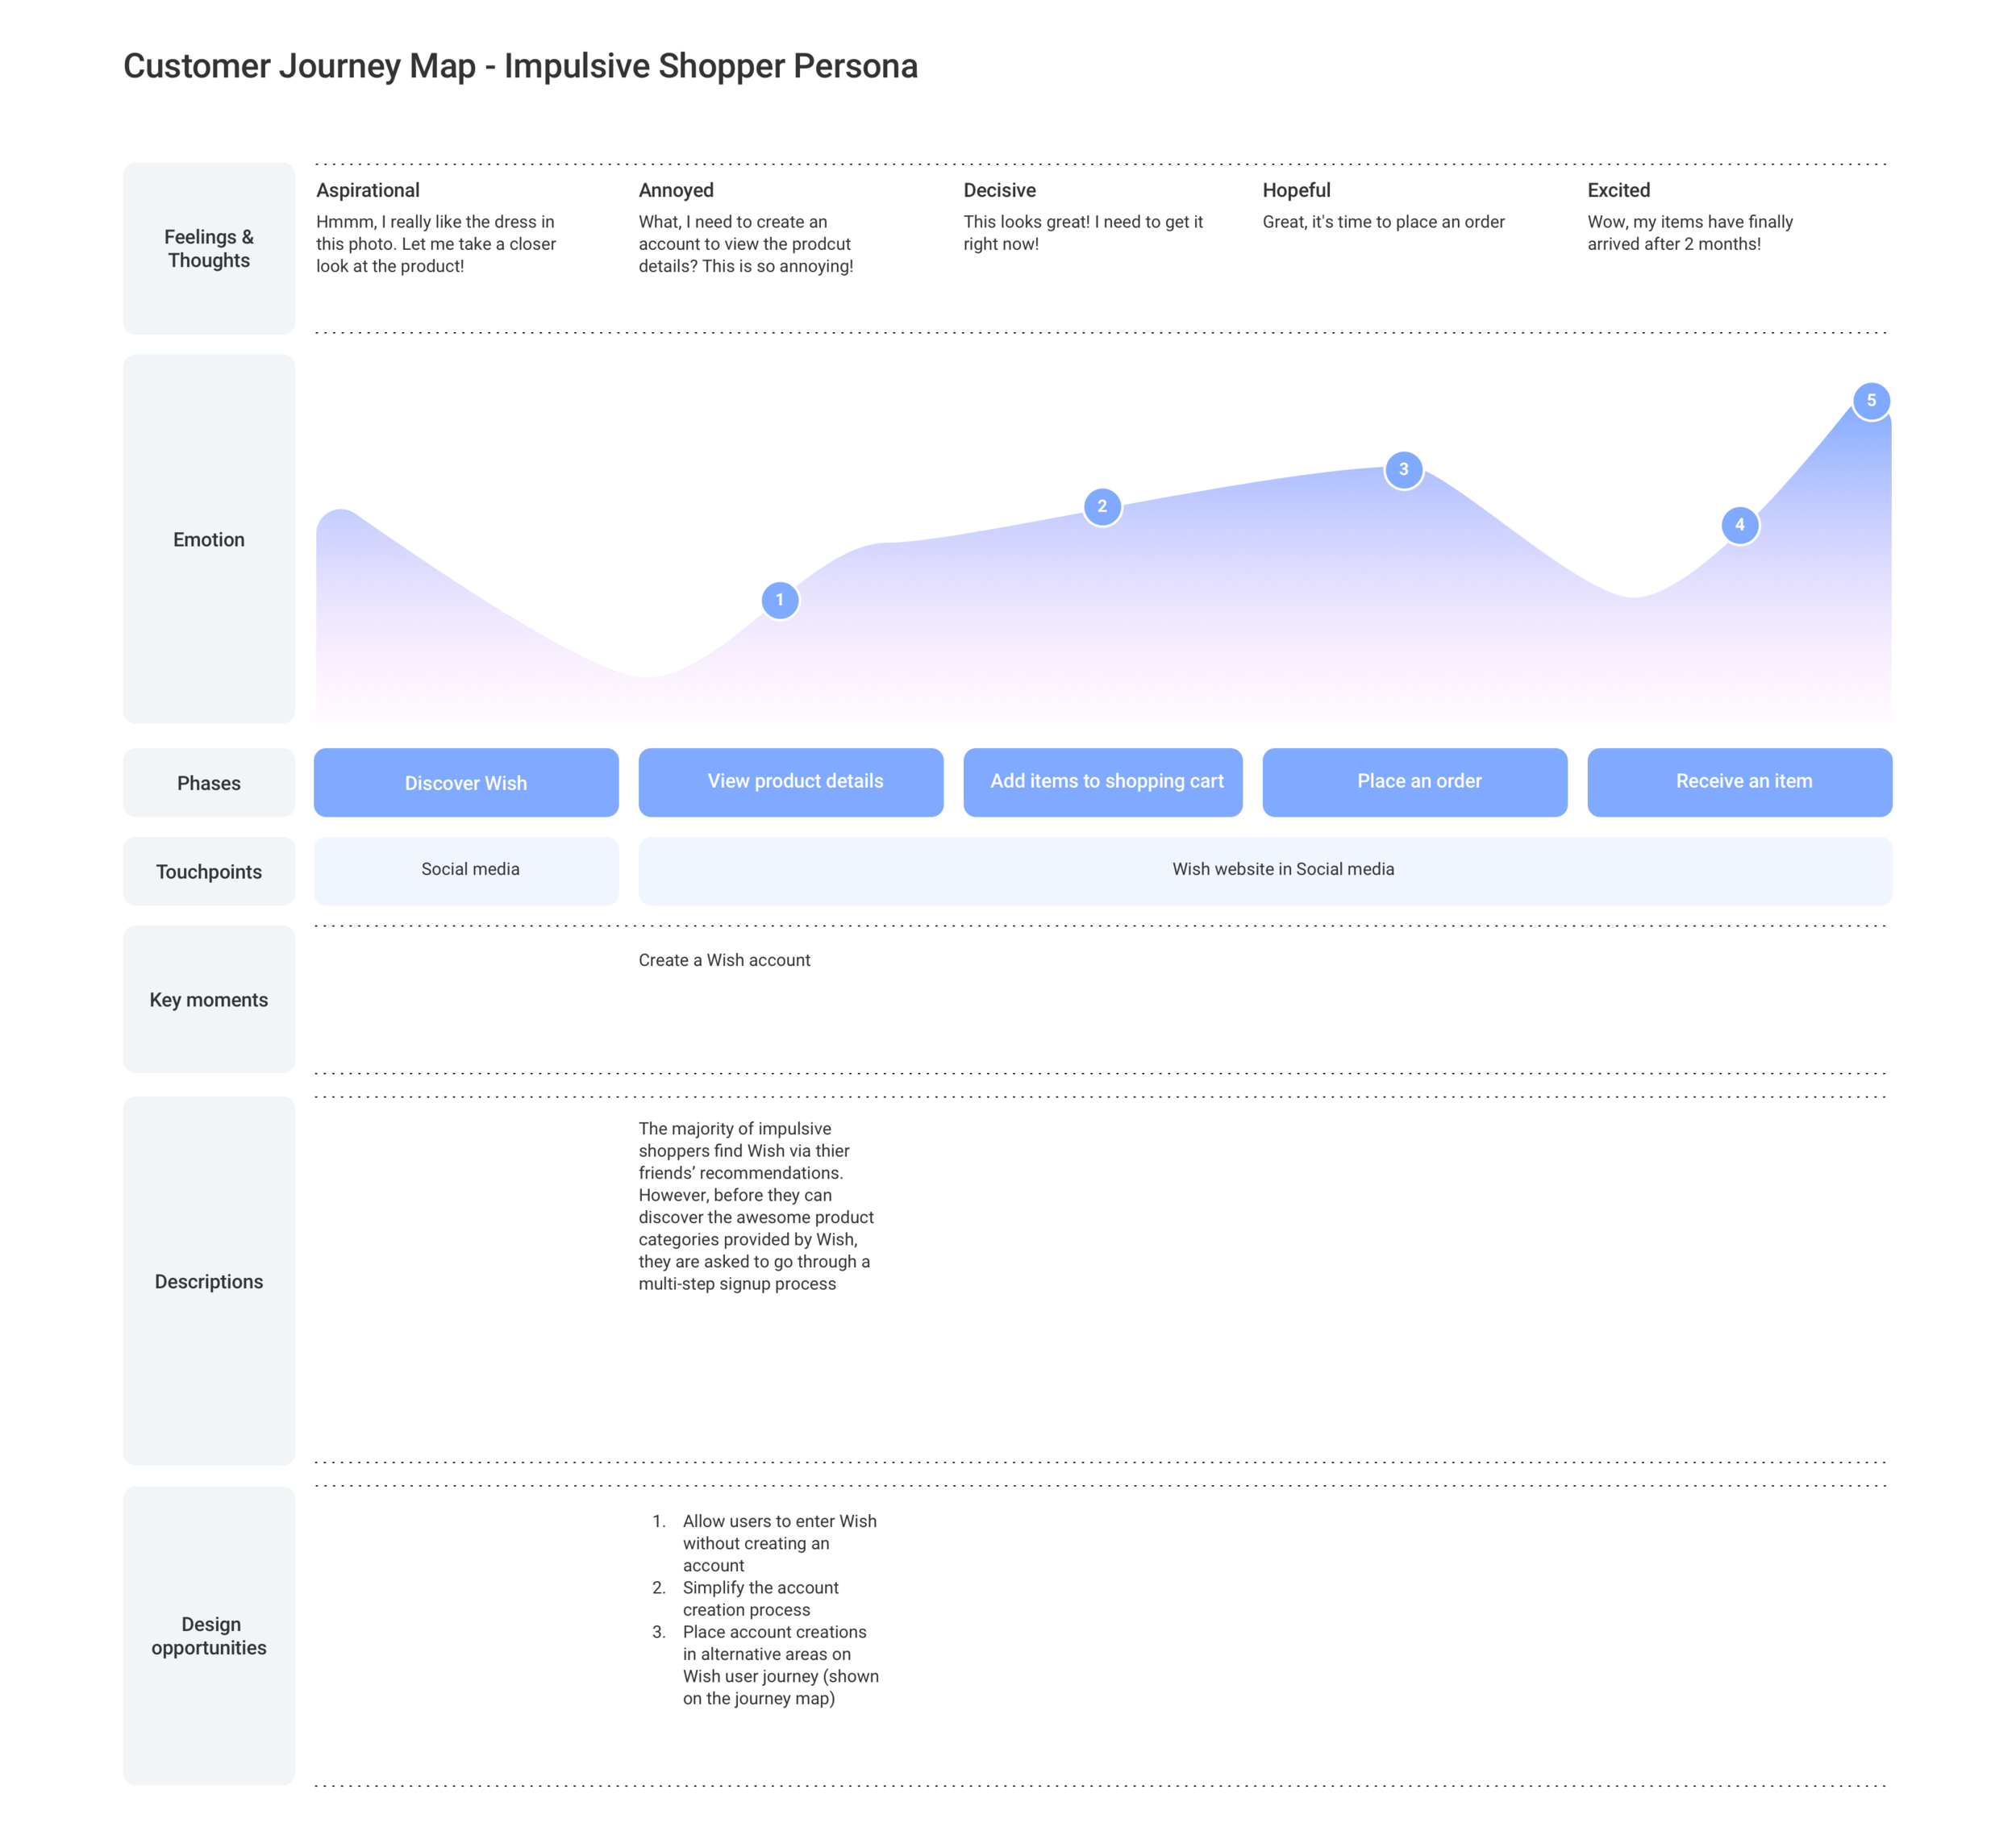Click the Annoyed feeling heading
The width and height of the screenshot is (2016, 1831).
coord(676,190)
